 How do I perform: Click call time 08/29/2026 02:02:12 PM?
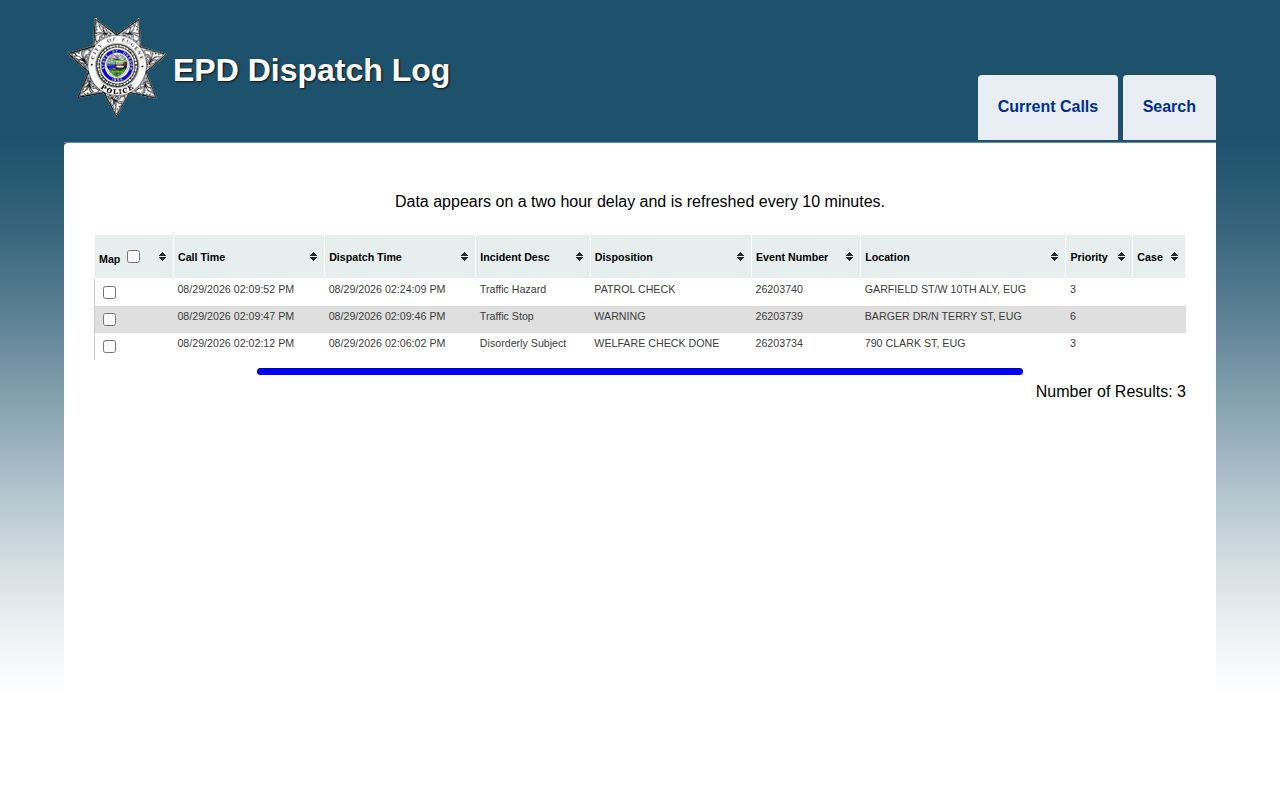click(x=236, y=343)
